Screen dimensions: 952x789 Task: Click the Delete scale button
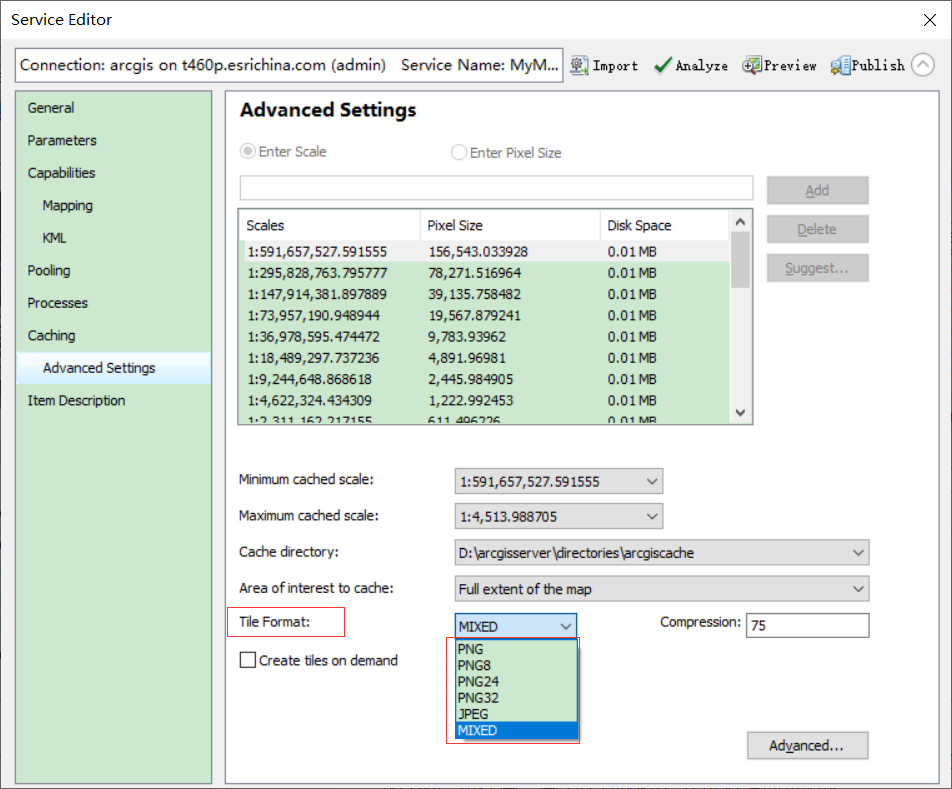[x=817, y=229]
